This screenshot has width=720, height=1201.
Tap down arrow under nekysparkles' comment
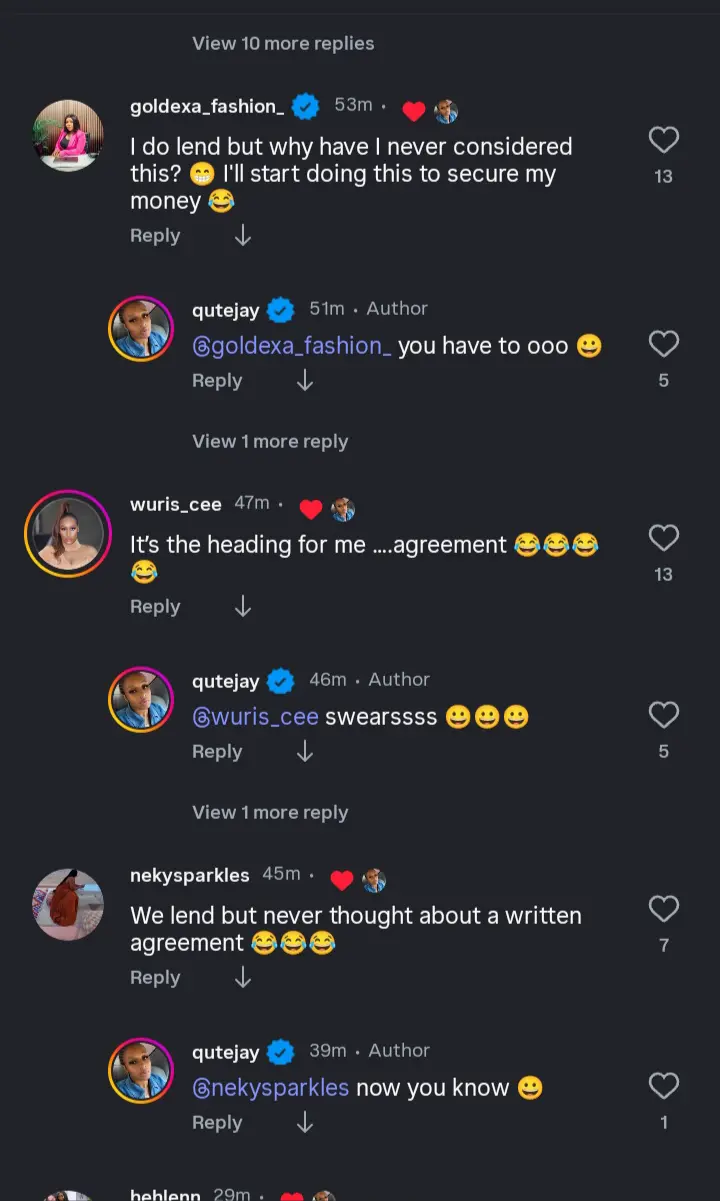242,978
